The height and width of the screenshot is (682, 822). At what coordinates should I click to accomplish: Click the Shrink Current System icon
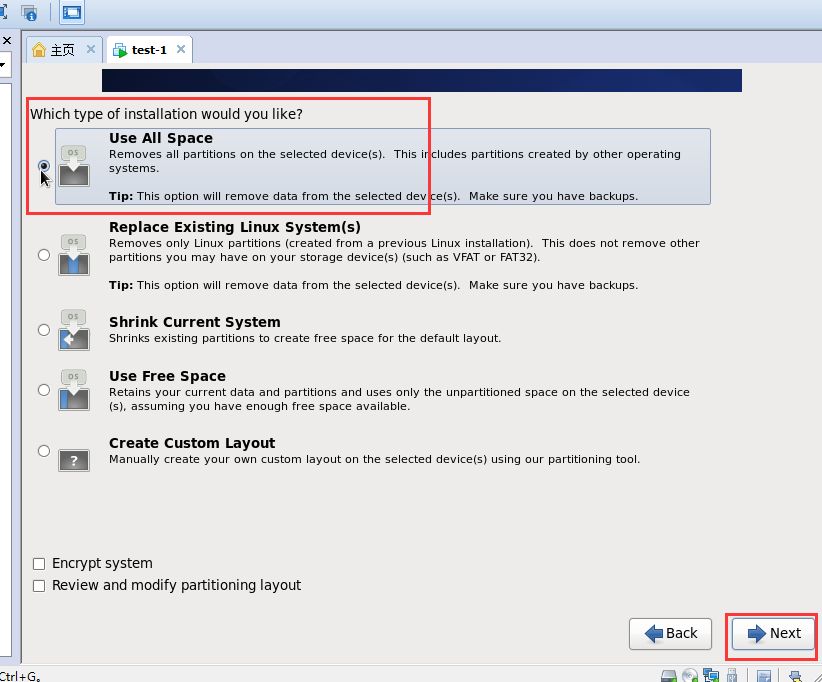tap(73, 330)
